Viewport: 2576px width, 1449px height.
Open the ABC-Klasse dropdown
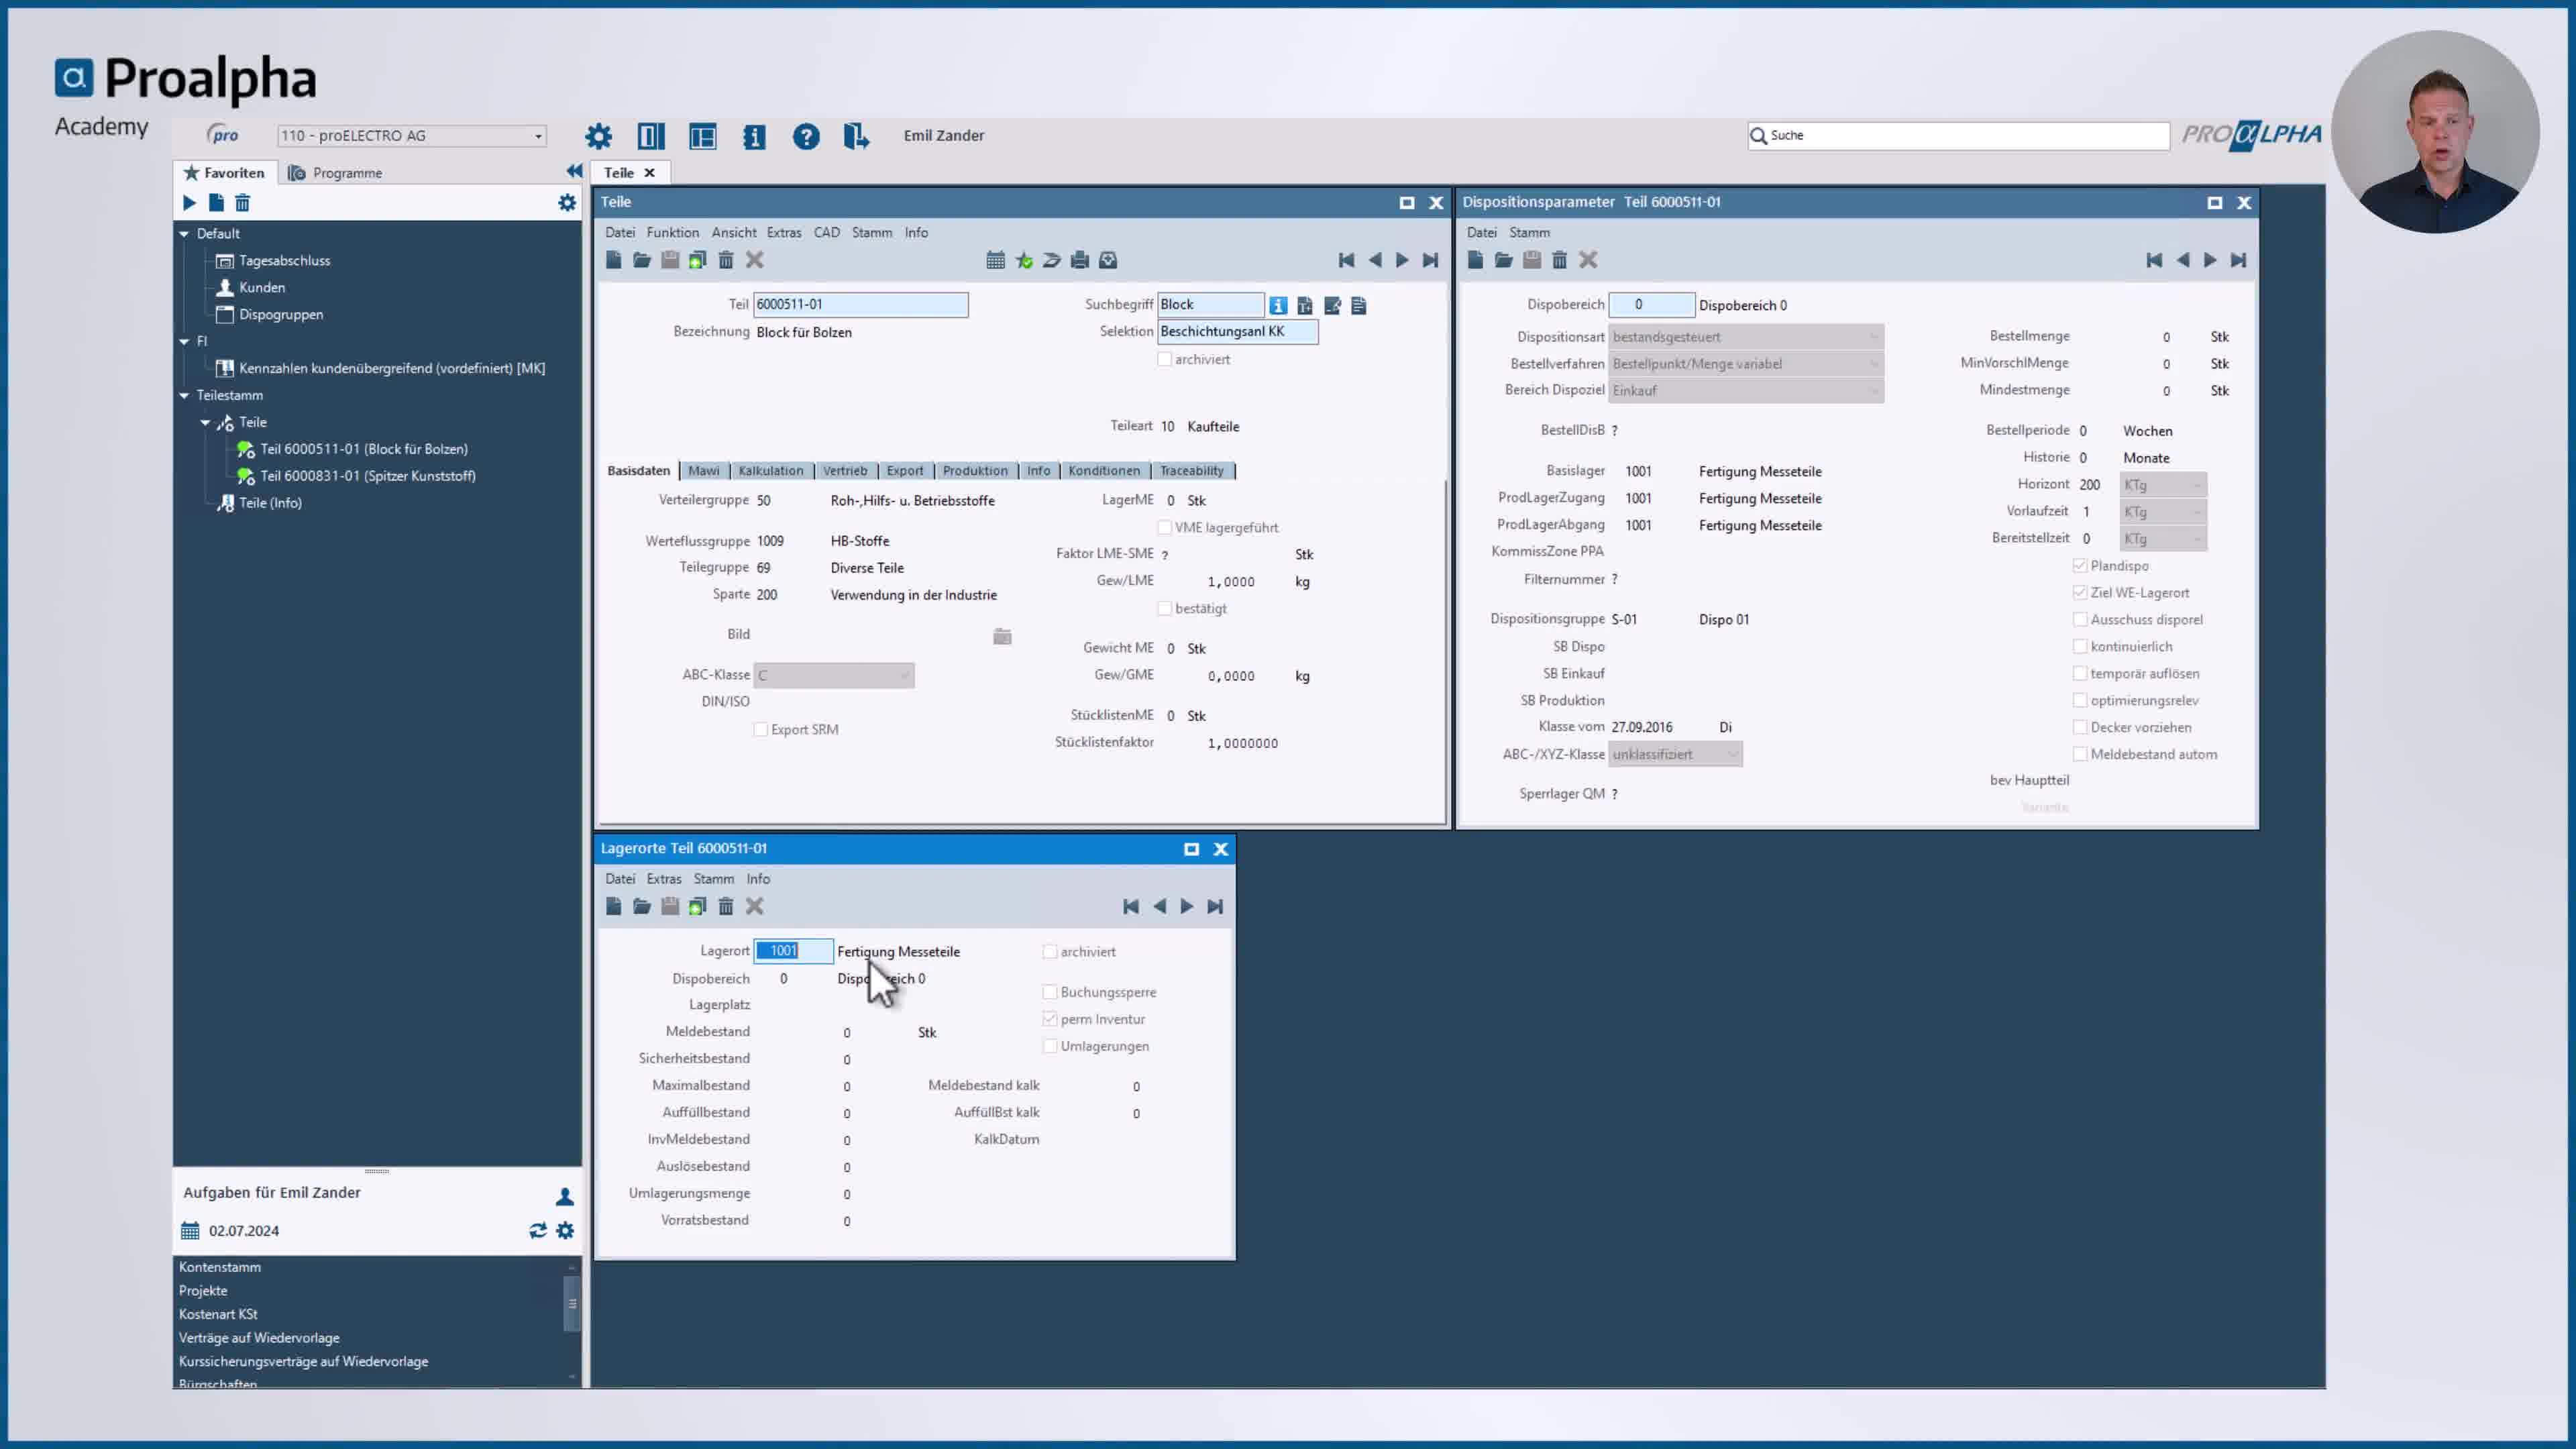833,675
